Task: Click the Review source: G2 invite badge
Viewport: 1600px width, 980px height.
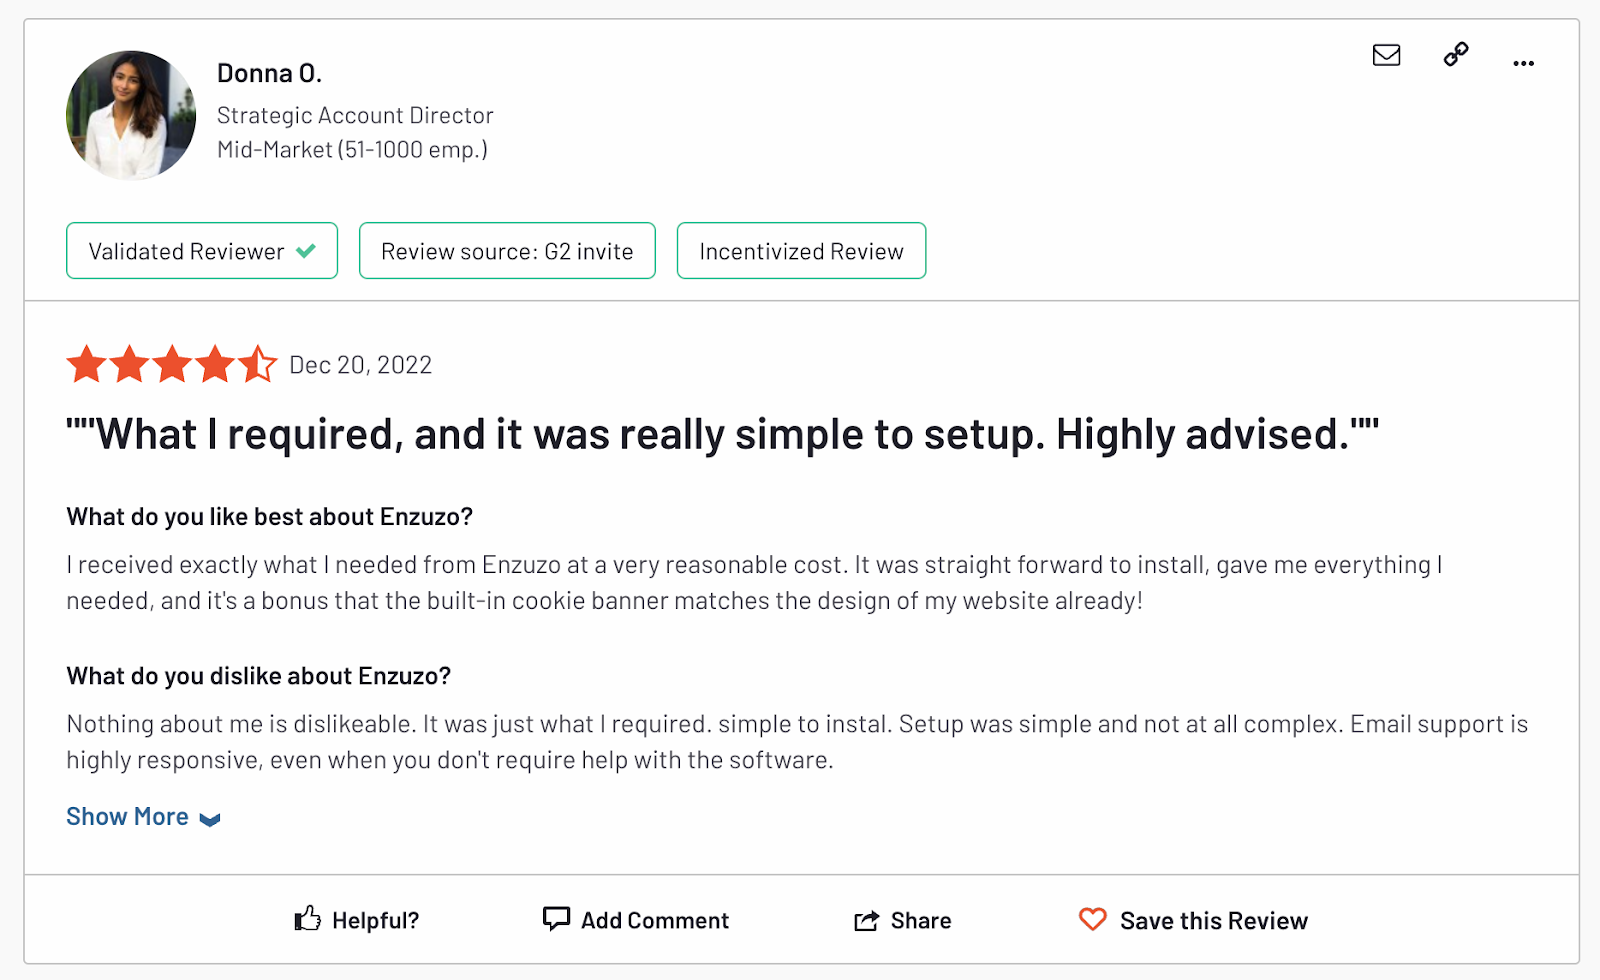Action: click(507, 251)
